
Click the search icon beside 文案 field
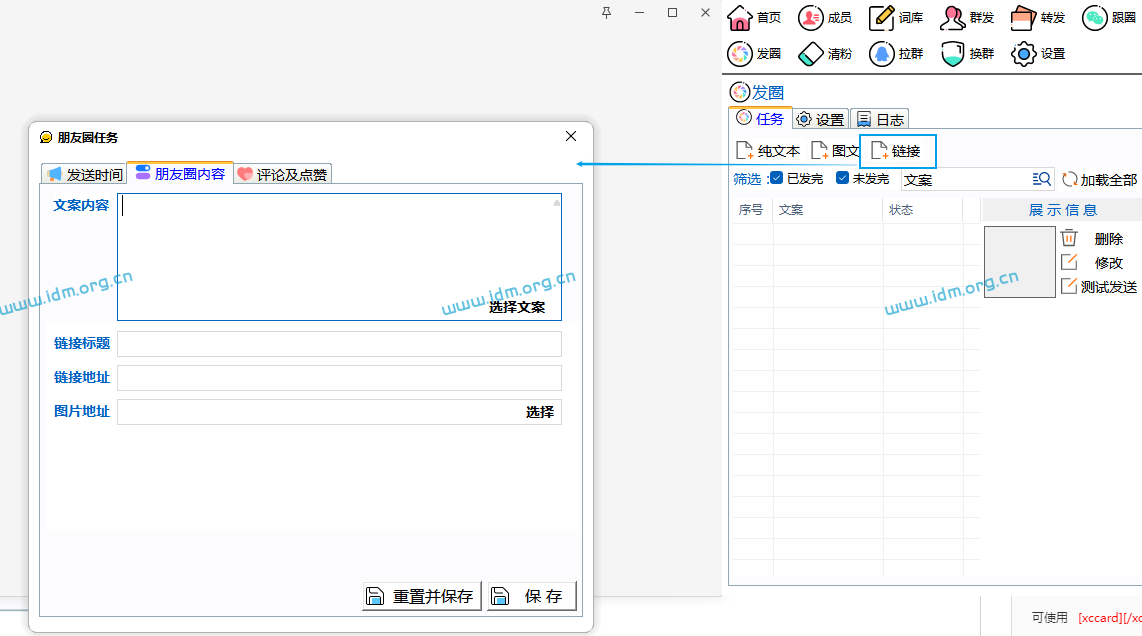[1041, 179]
